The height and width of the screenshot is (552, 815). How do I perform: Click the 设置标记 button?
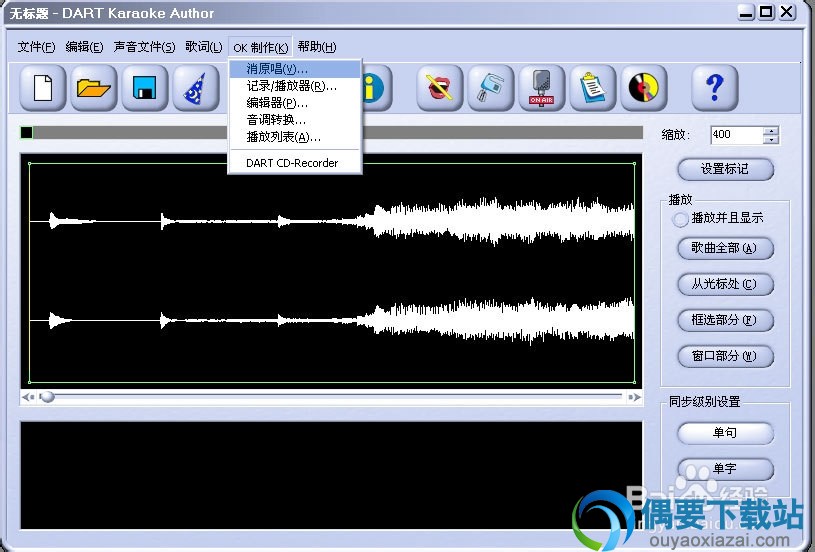(725, 169)
